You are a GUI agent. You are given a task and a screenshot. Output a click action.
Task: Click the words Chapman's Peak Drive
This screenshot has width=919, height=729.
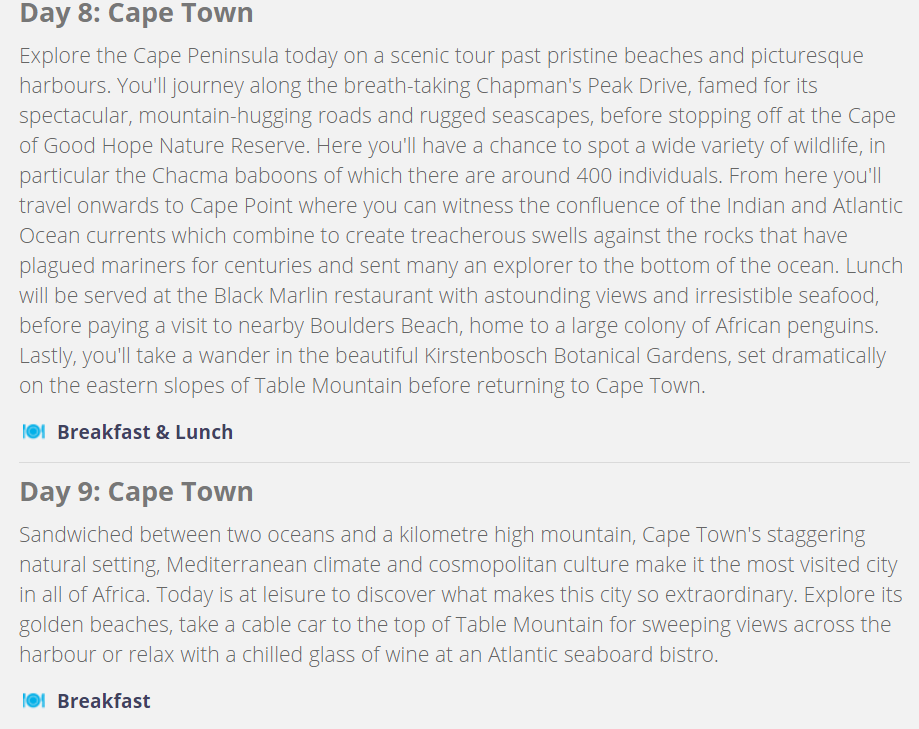point(582,86)
